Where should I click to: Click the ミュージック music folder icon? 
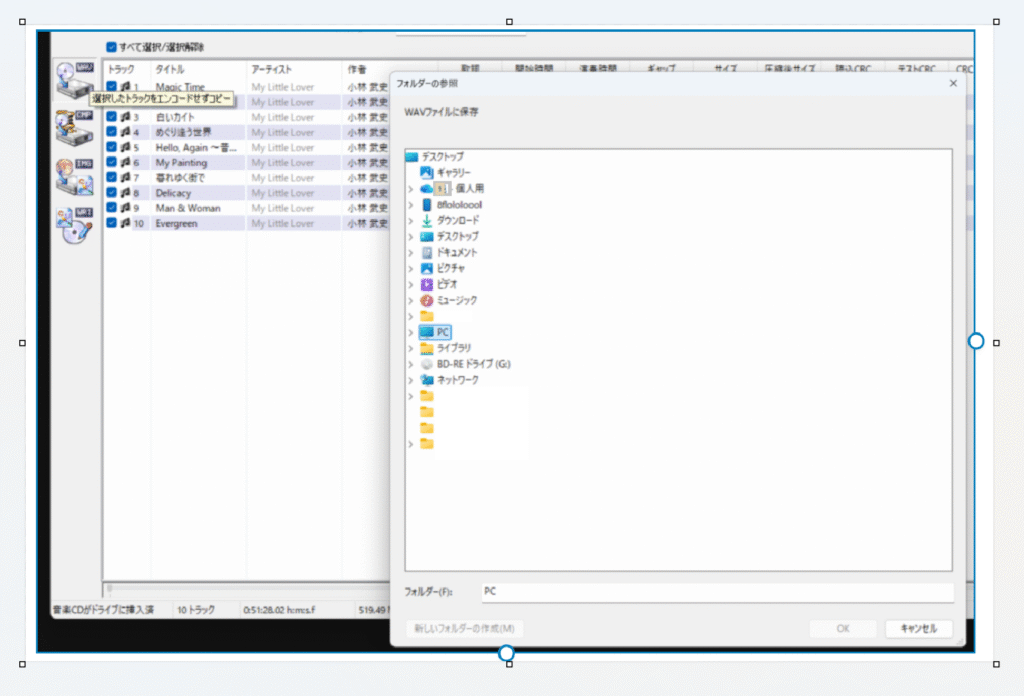click(427, 300)
